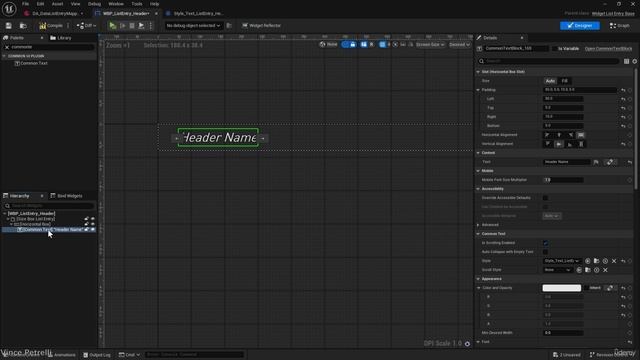Open the Style asset dropdown
The image size is (640, 360).
click(562, 261)
